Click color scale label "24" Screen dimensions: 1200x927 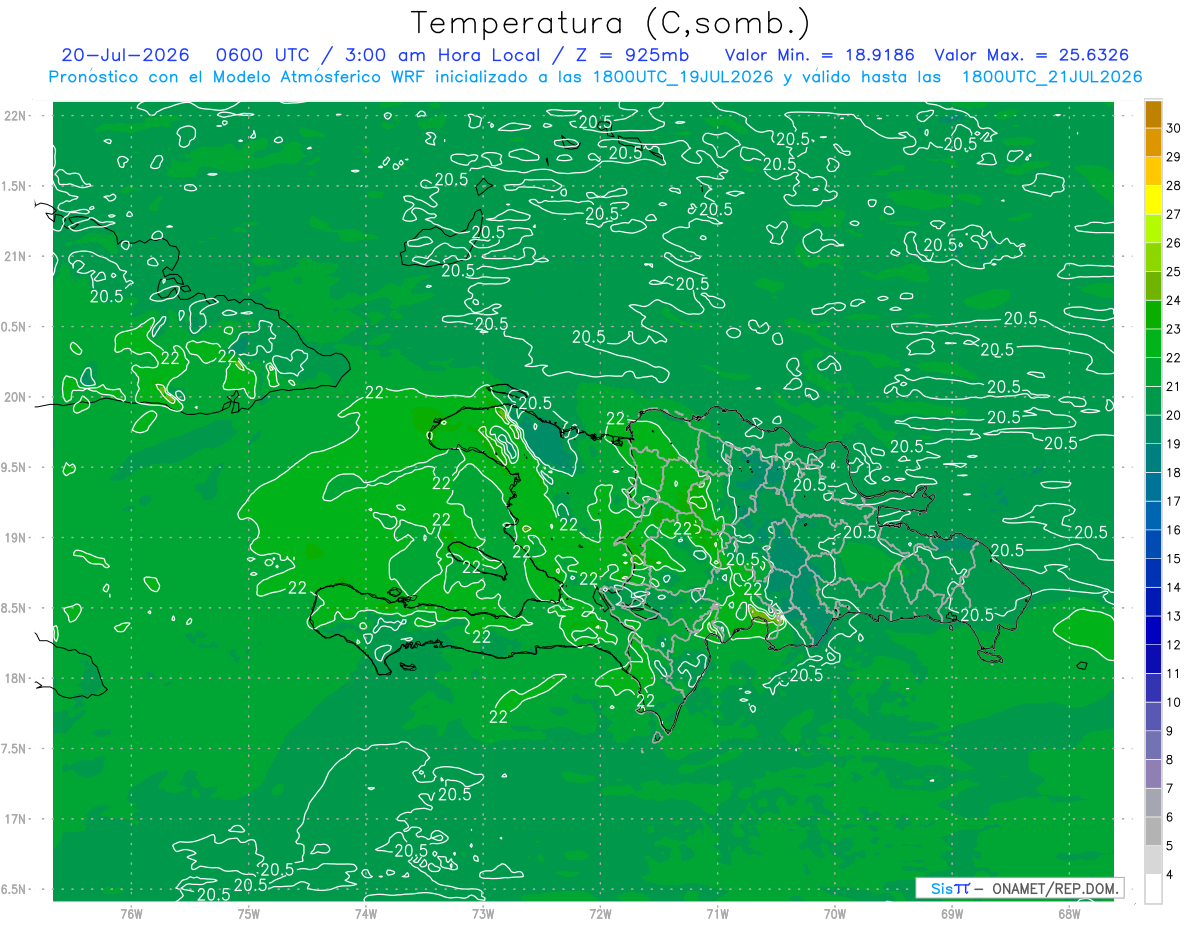1173,300
